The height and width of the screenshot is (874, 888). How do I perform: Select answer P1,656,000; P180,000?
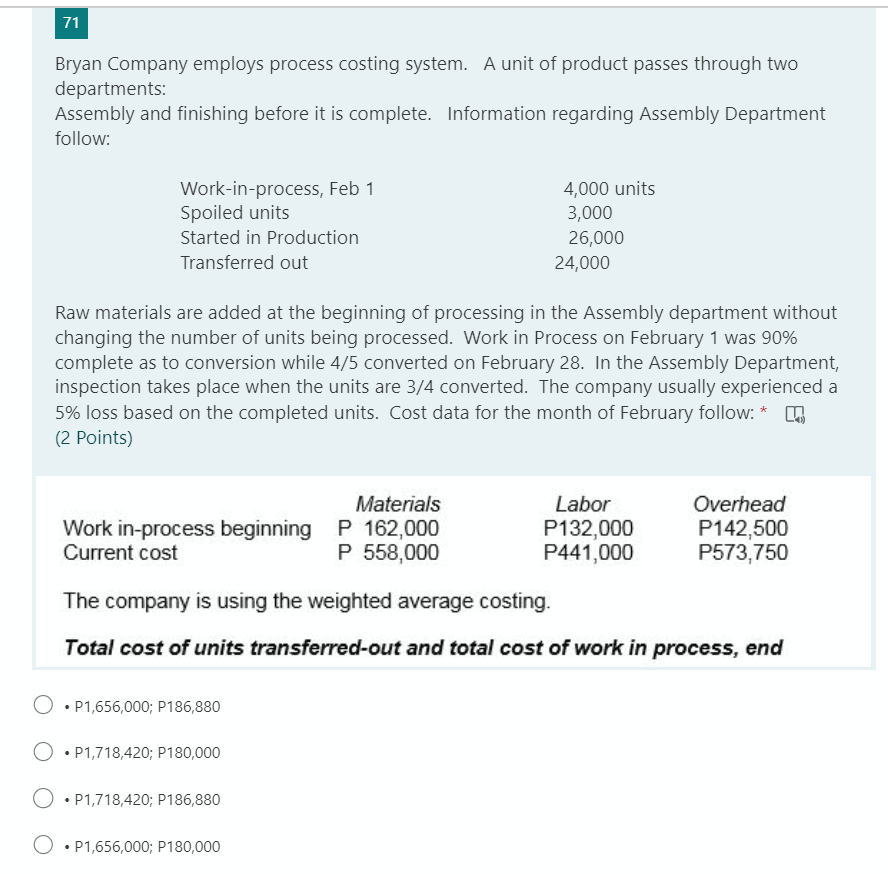point(43,845)
